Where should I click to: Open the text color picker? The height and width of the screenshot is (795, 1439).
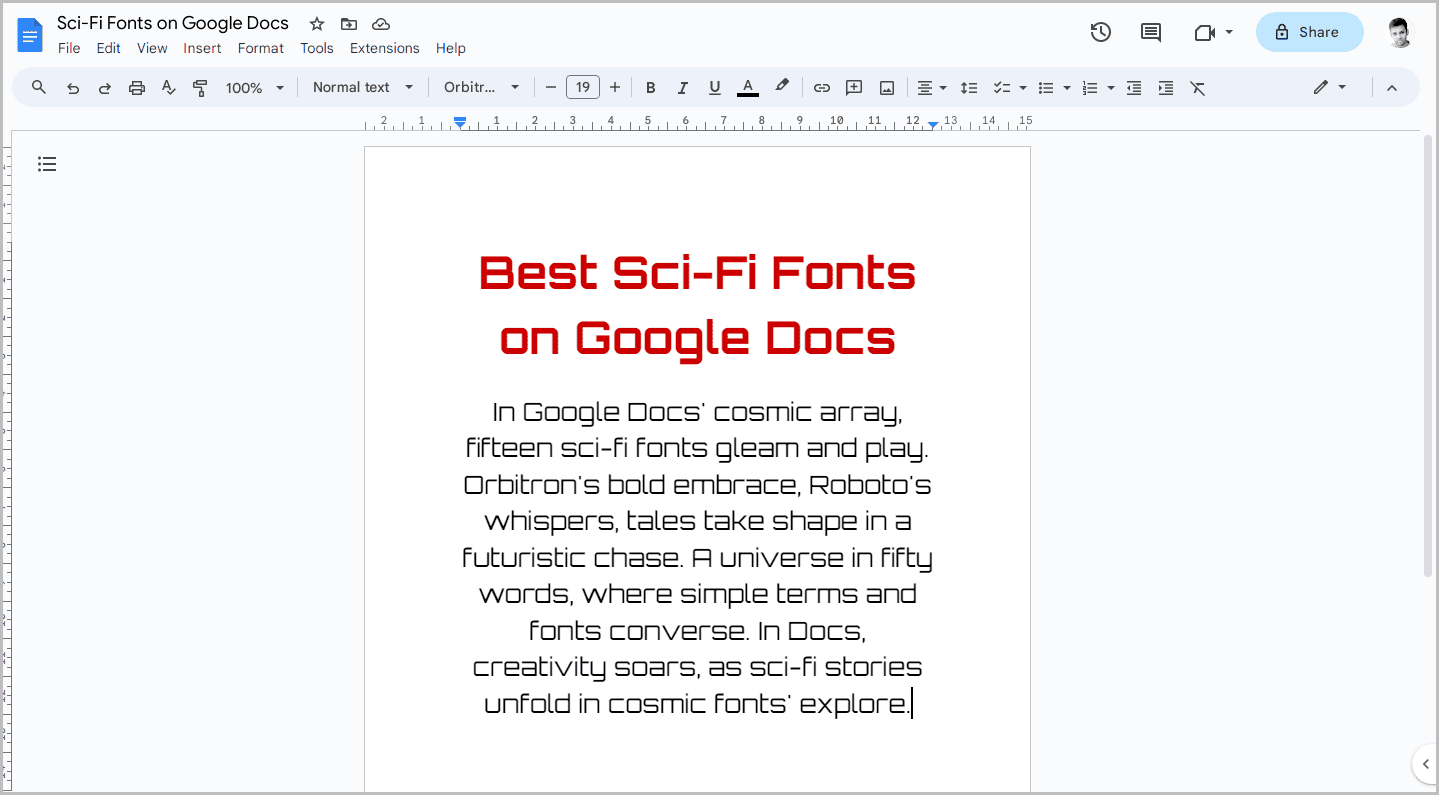click(747, 87)
